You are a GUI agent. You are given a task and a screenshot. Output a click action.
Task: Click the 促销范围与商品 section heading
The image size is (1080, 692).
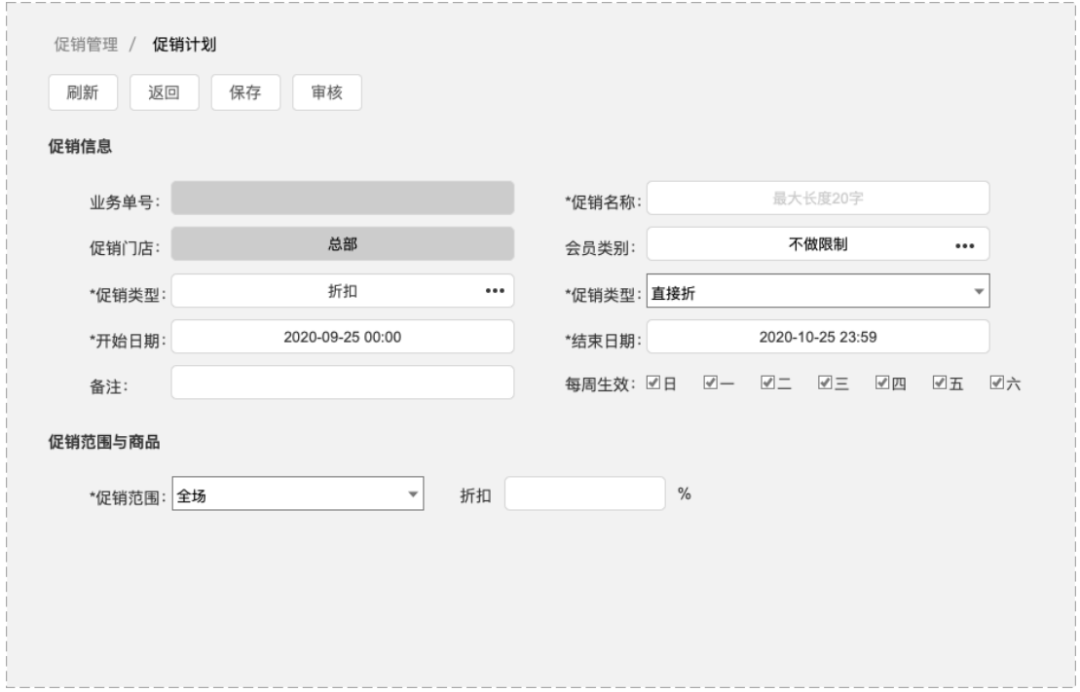click(x=104, y=442)
